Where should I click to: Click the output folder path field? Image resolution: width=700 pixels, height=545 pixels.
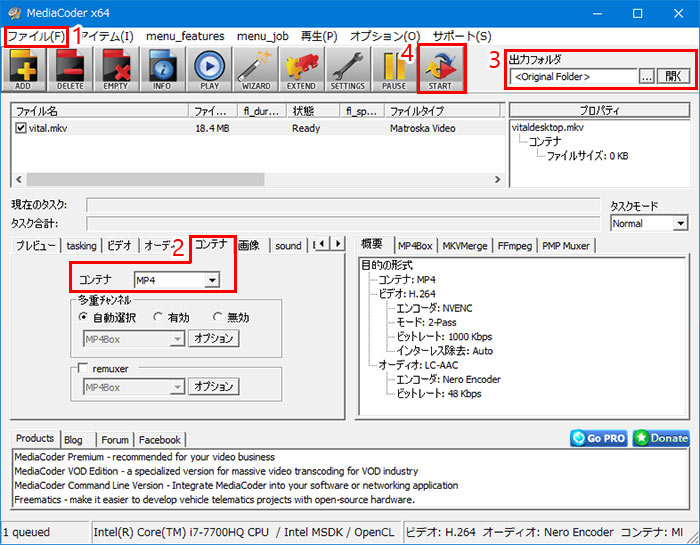coord(572,77)
